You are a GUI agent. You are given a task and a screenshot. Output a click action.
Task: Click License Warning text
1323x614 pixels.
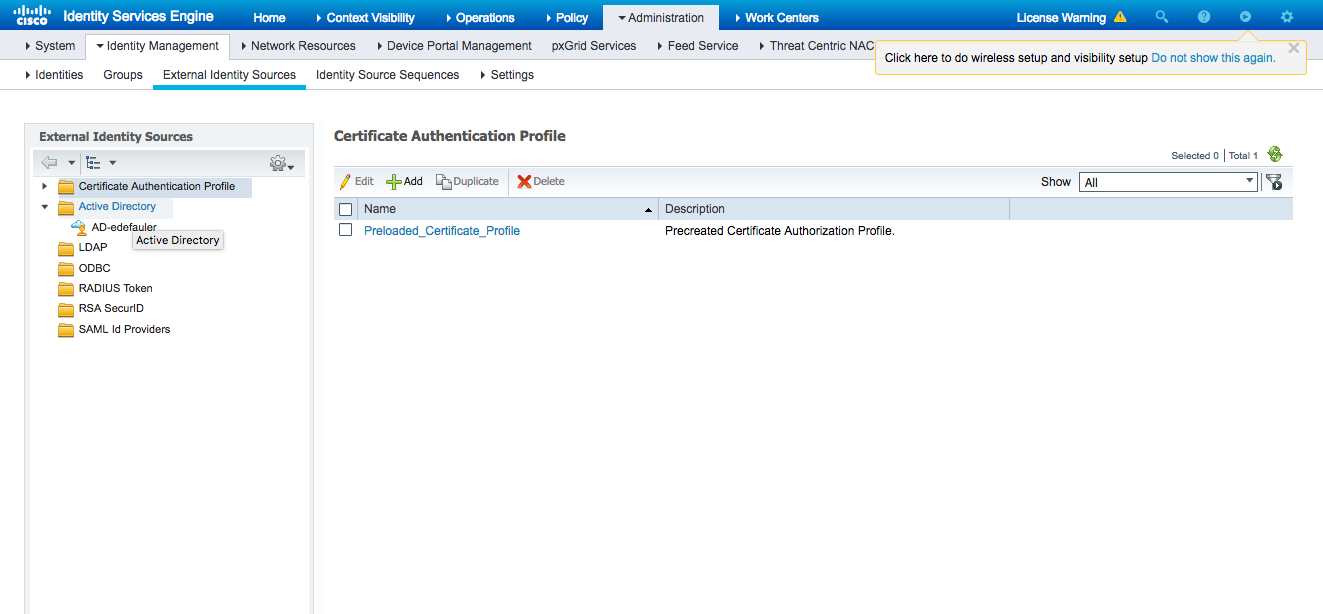[1061, 18]
